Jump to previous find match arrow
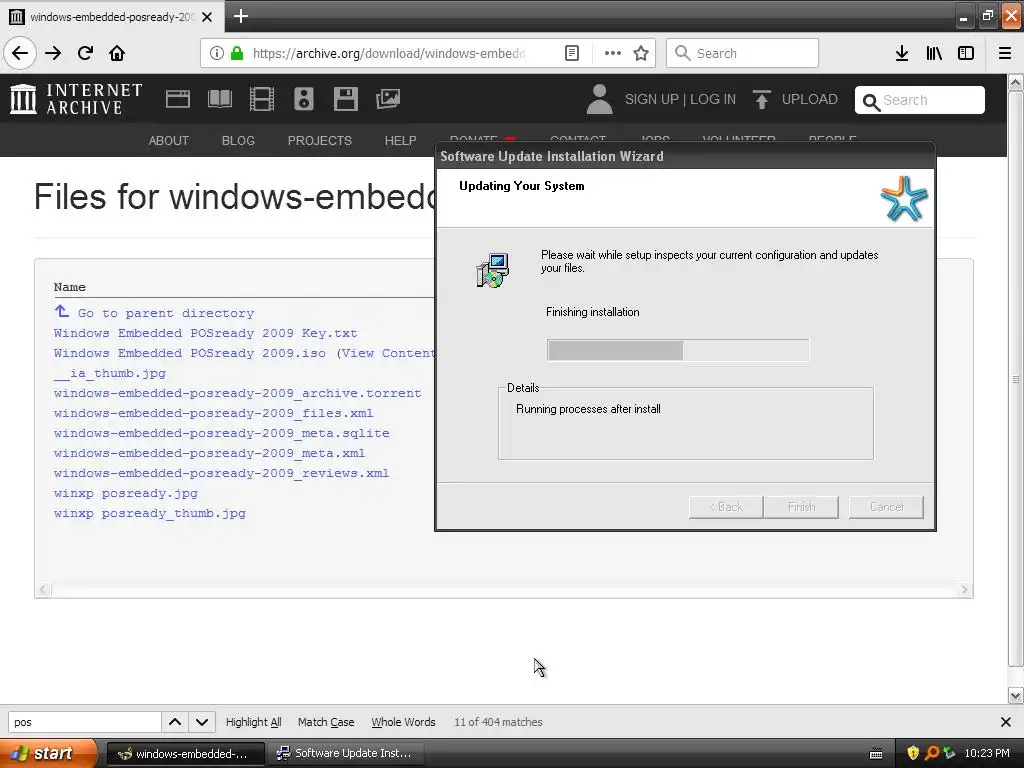 tap(175, 722)
